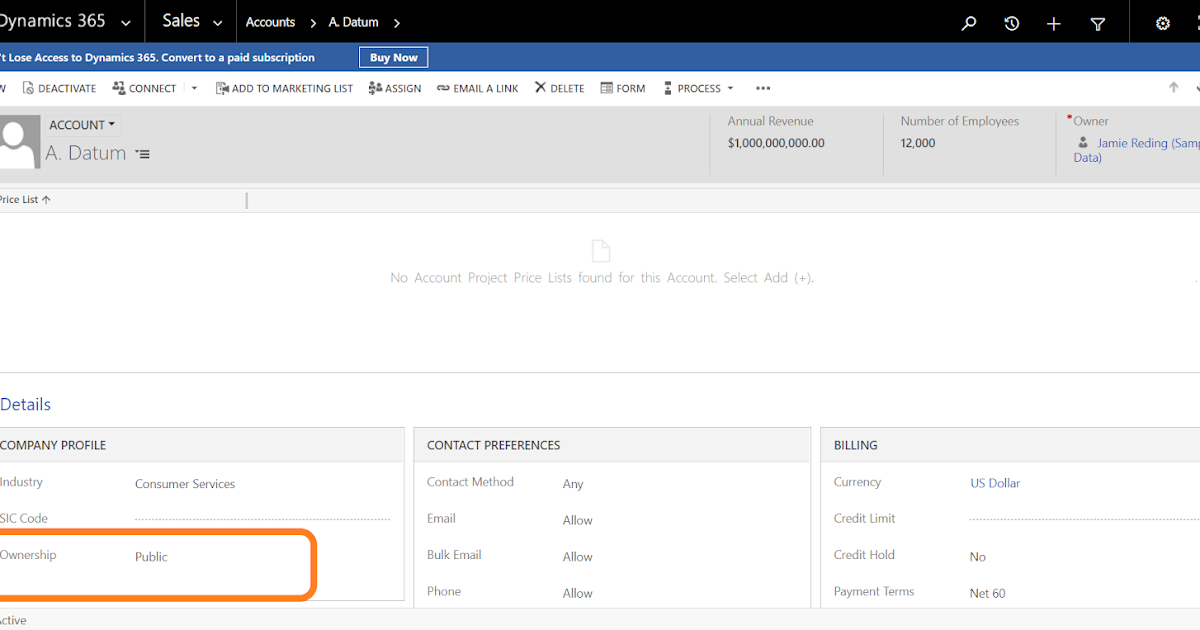Delete the A. Datum account record
This screenshot has height=630, width=1200.
pyautogui.click(x=558, y=88)
